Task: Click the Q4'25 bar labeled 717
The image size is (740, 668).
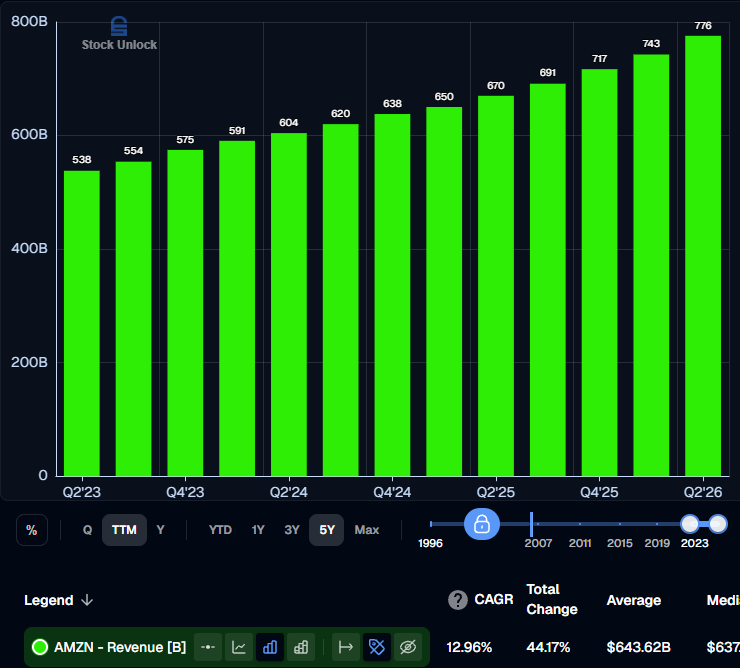Action: (x=599, y=272)
